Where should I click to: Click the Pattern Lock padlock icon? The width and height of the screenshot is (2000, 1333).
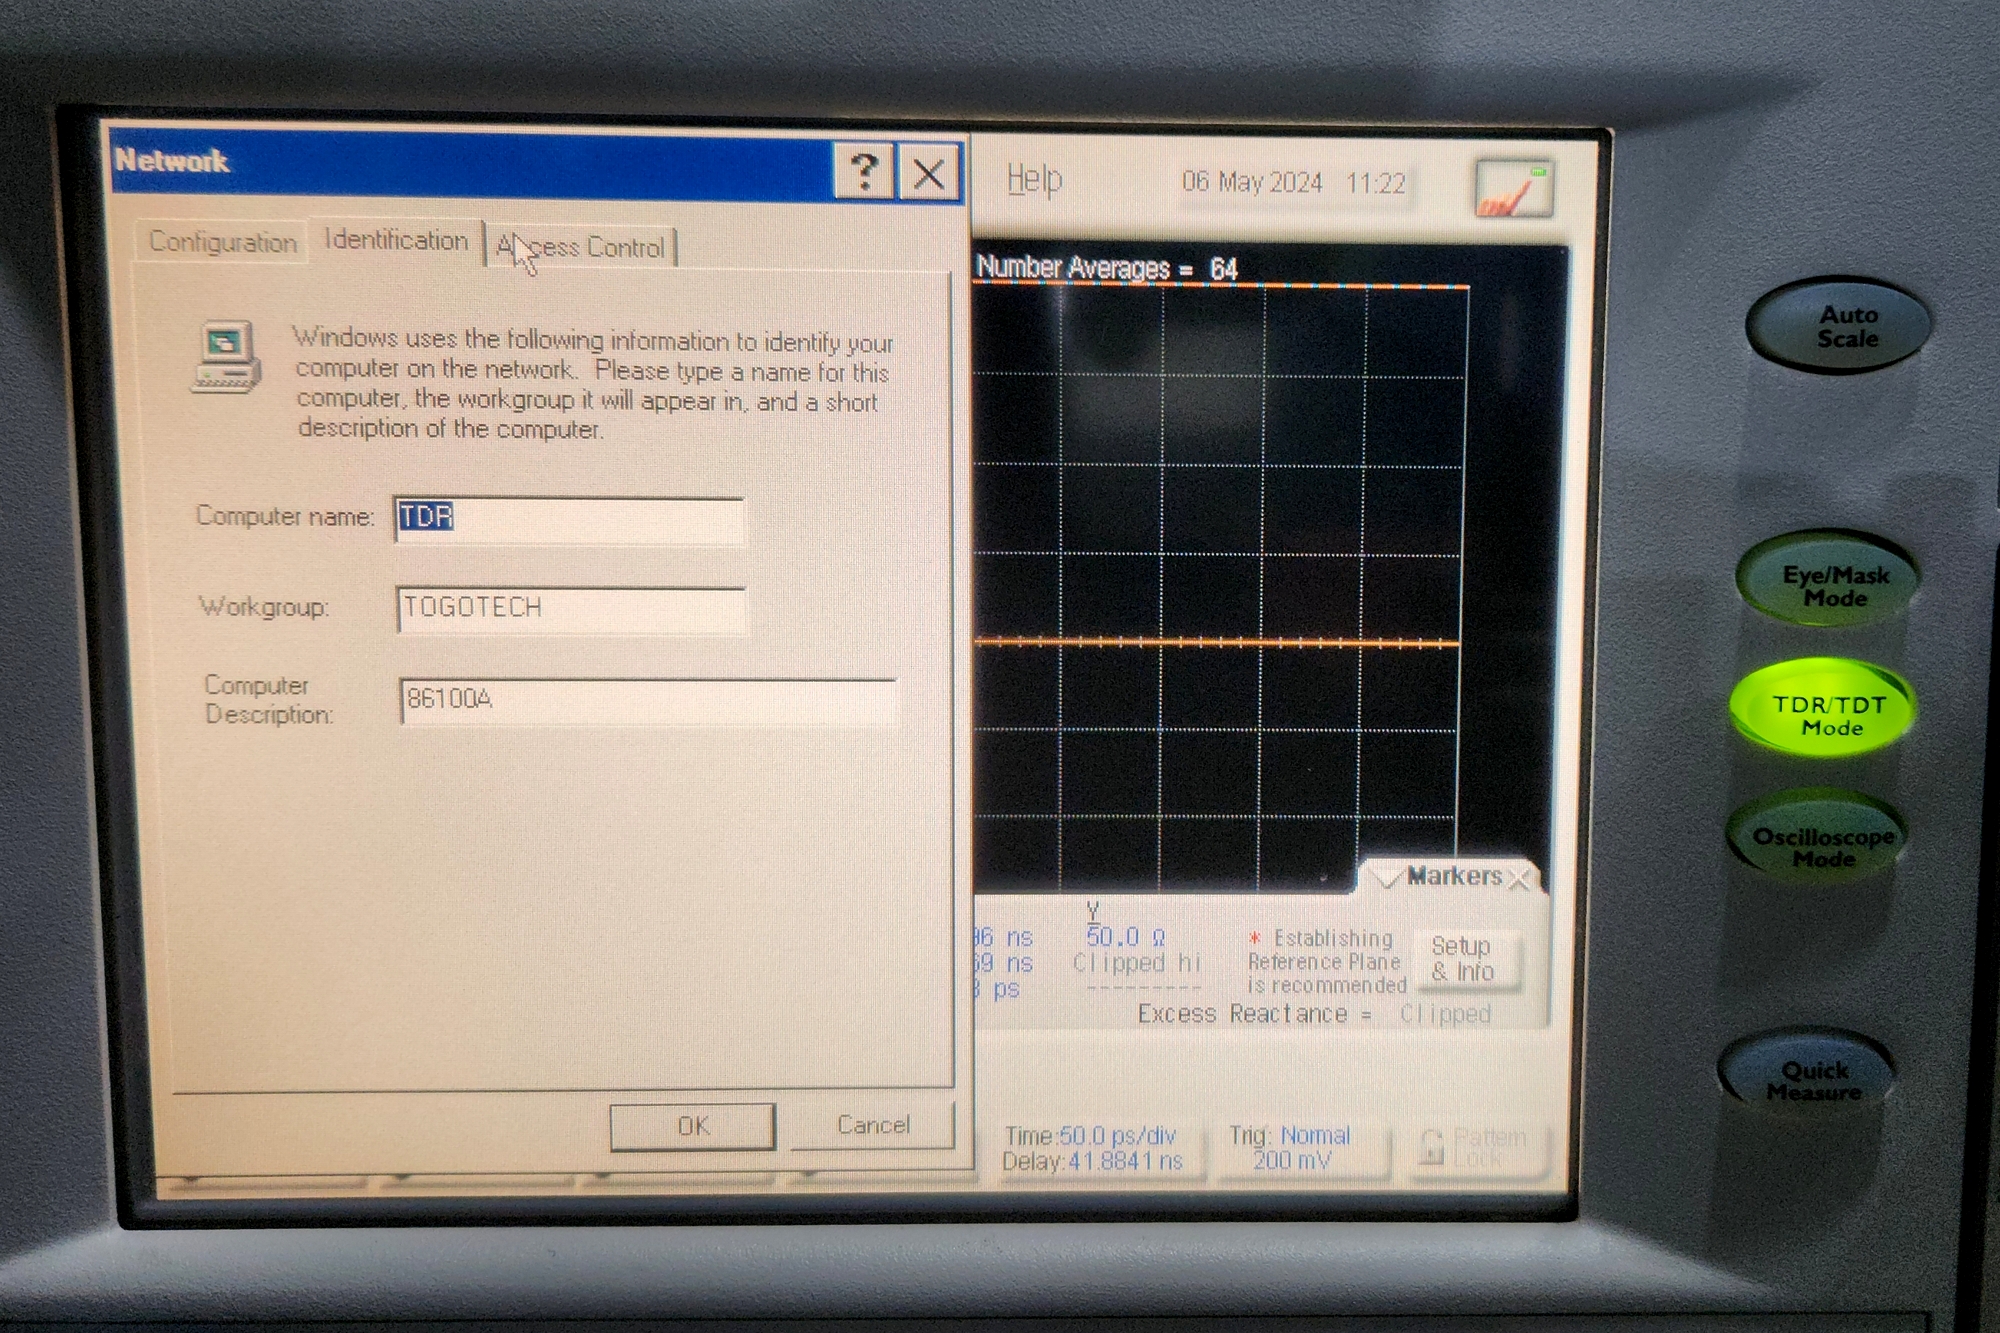click(1432, 1147)
